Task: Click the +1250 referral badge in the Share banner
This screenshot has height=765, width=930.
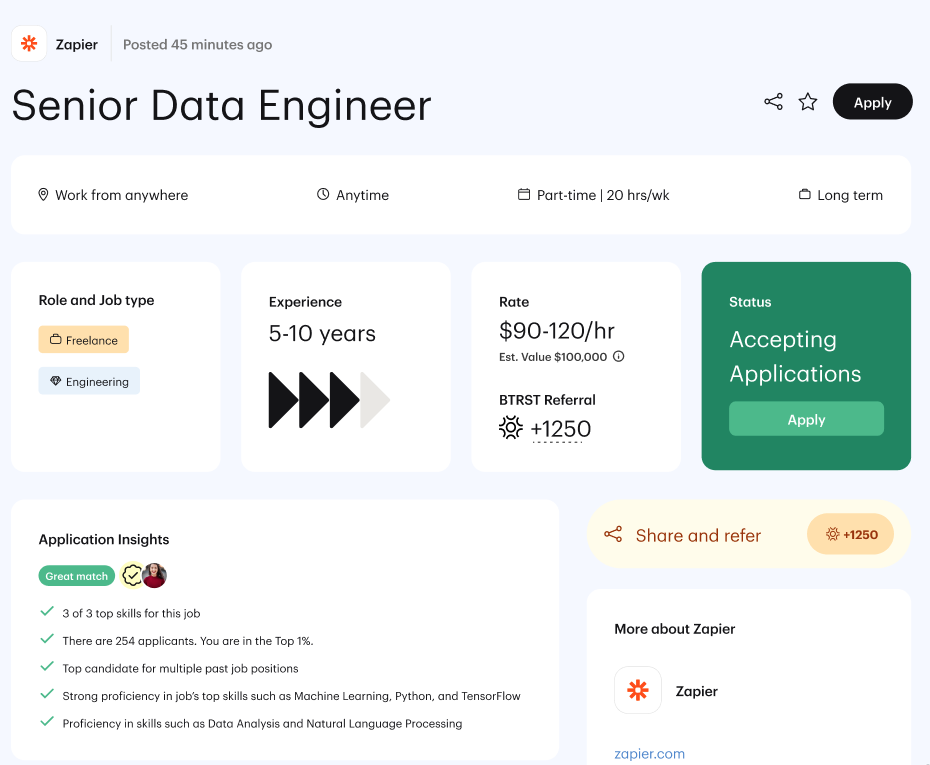Action: pos(850,534)
